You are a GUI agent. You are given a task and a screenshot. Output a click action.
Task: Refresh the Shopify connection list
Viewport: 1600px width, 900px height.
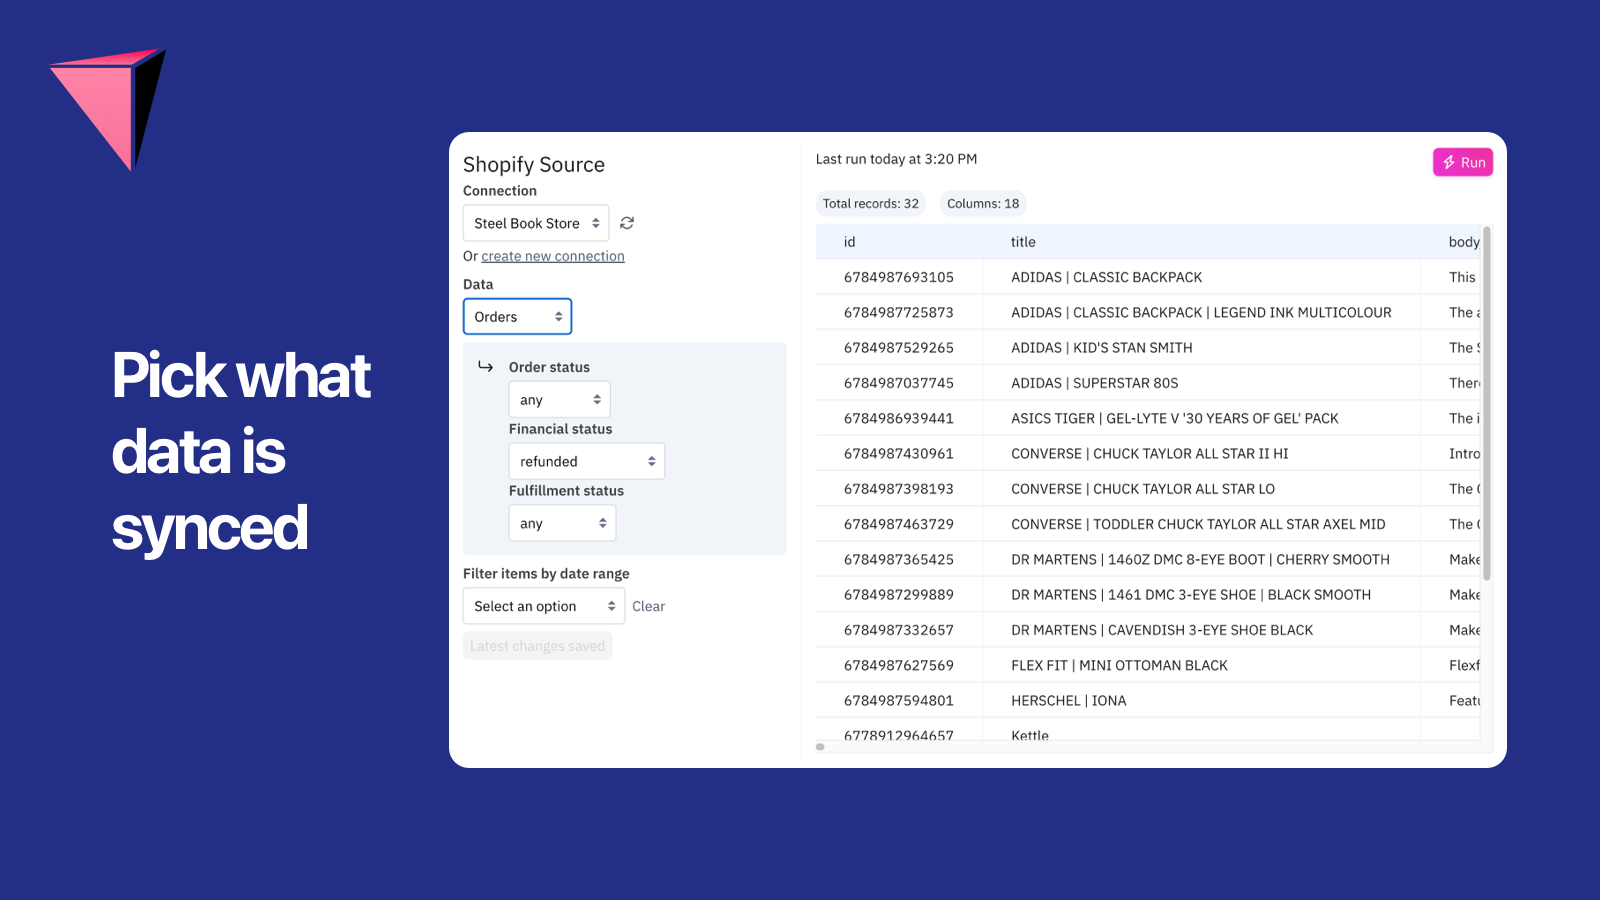(x=627, y=223)
